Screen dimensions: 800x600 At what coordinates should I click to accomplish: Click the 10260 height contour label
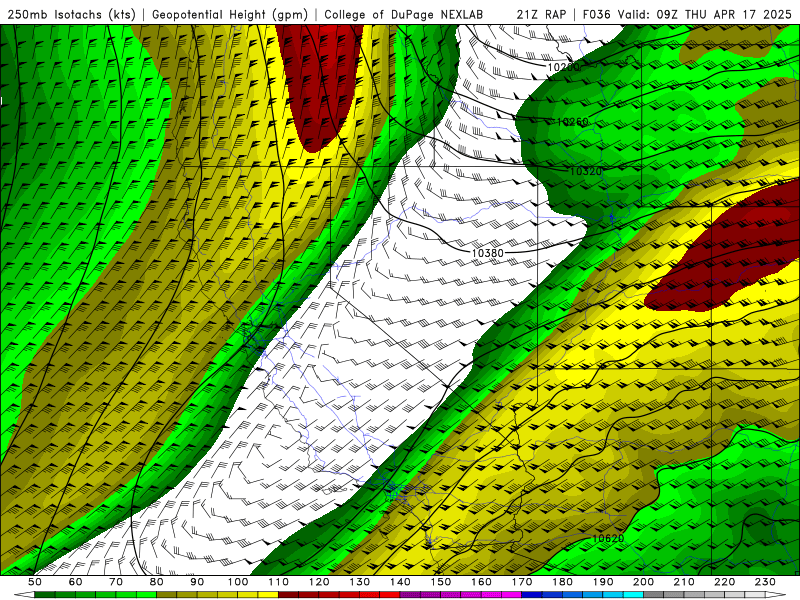tap(572, 122)
